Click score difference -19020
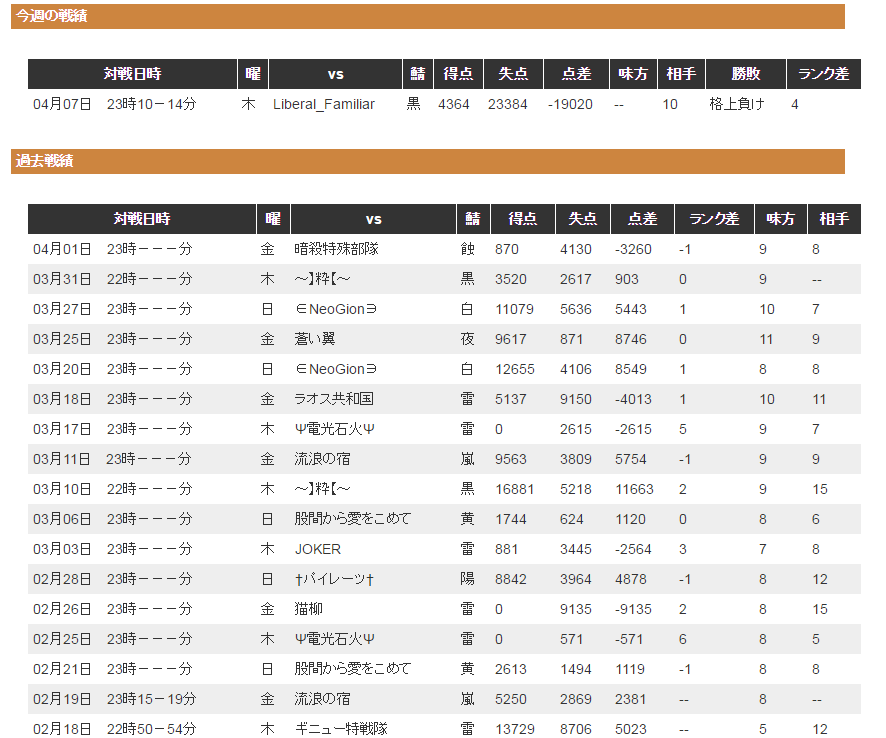The height and width of the screenshot is (738, 886). (570, 104)
